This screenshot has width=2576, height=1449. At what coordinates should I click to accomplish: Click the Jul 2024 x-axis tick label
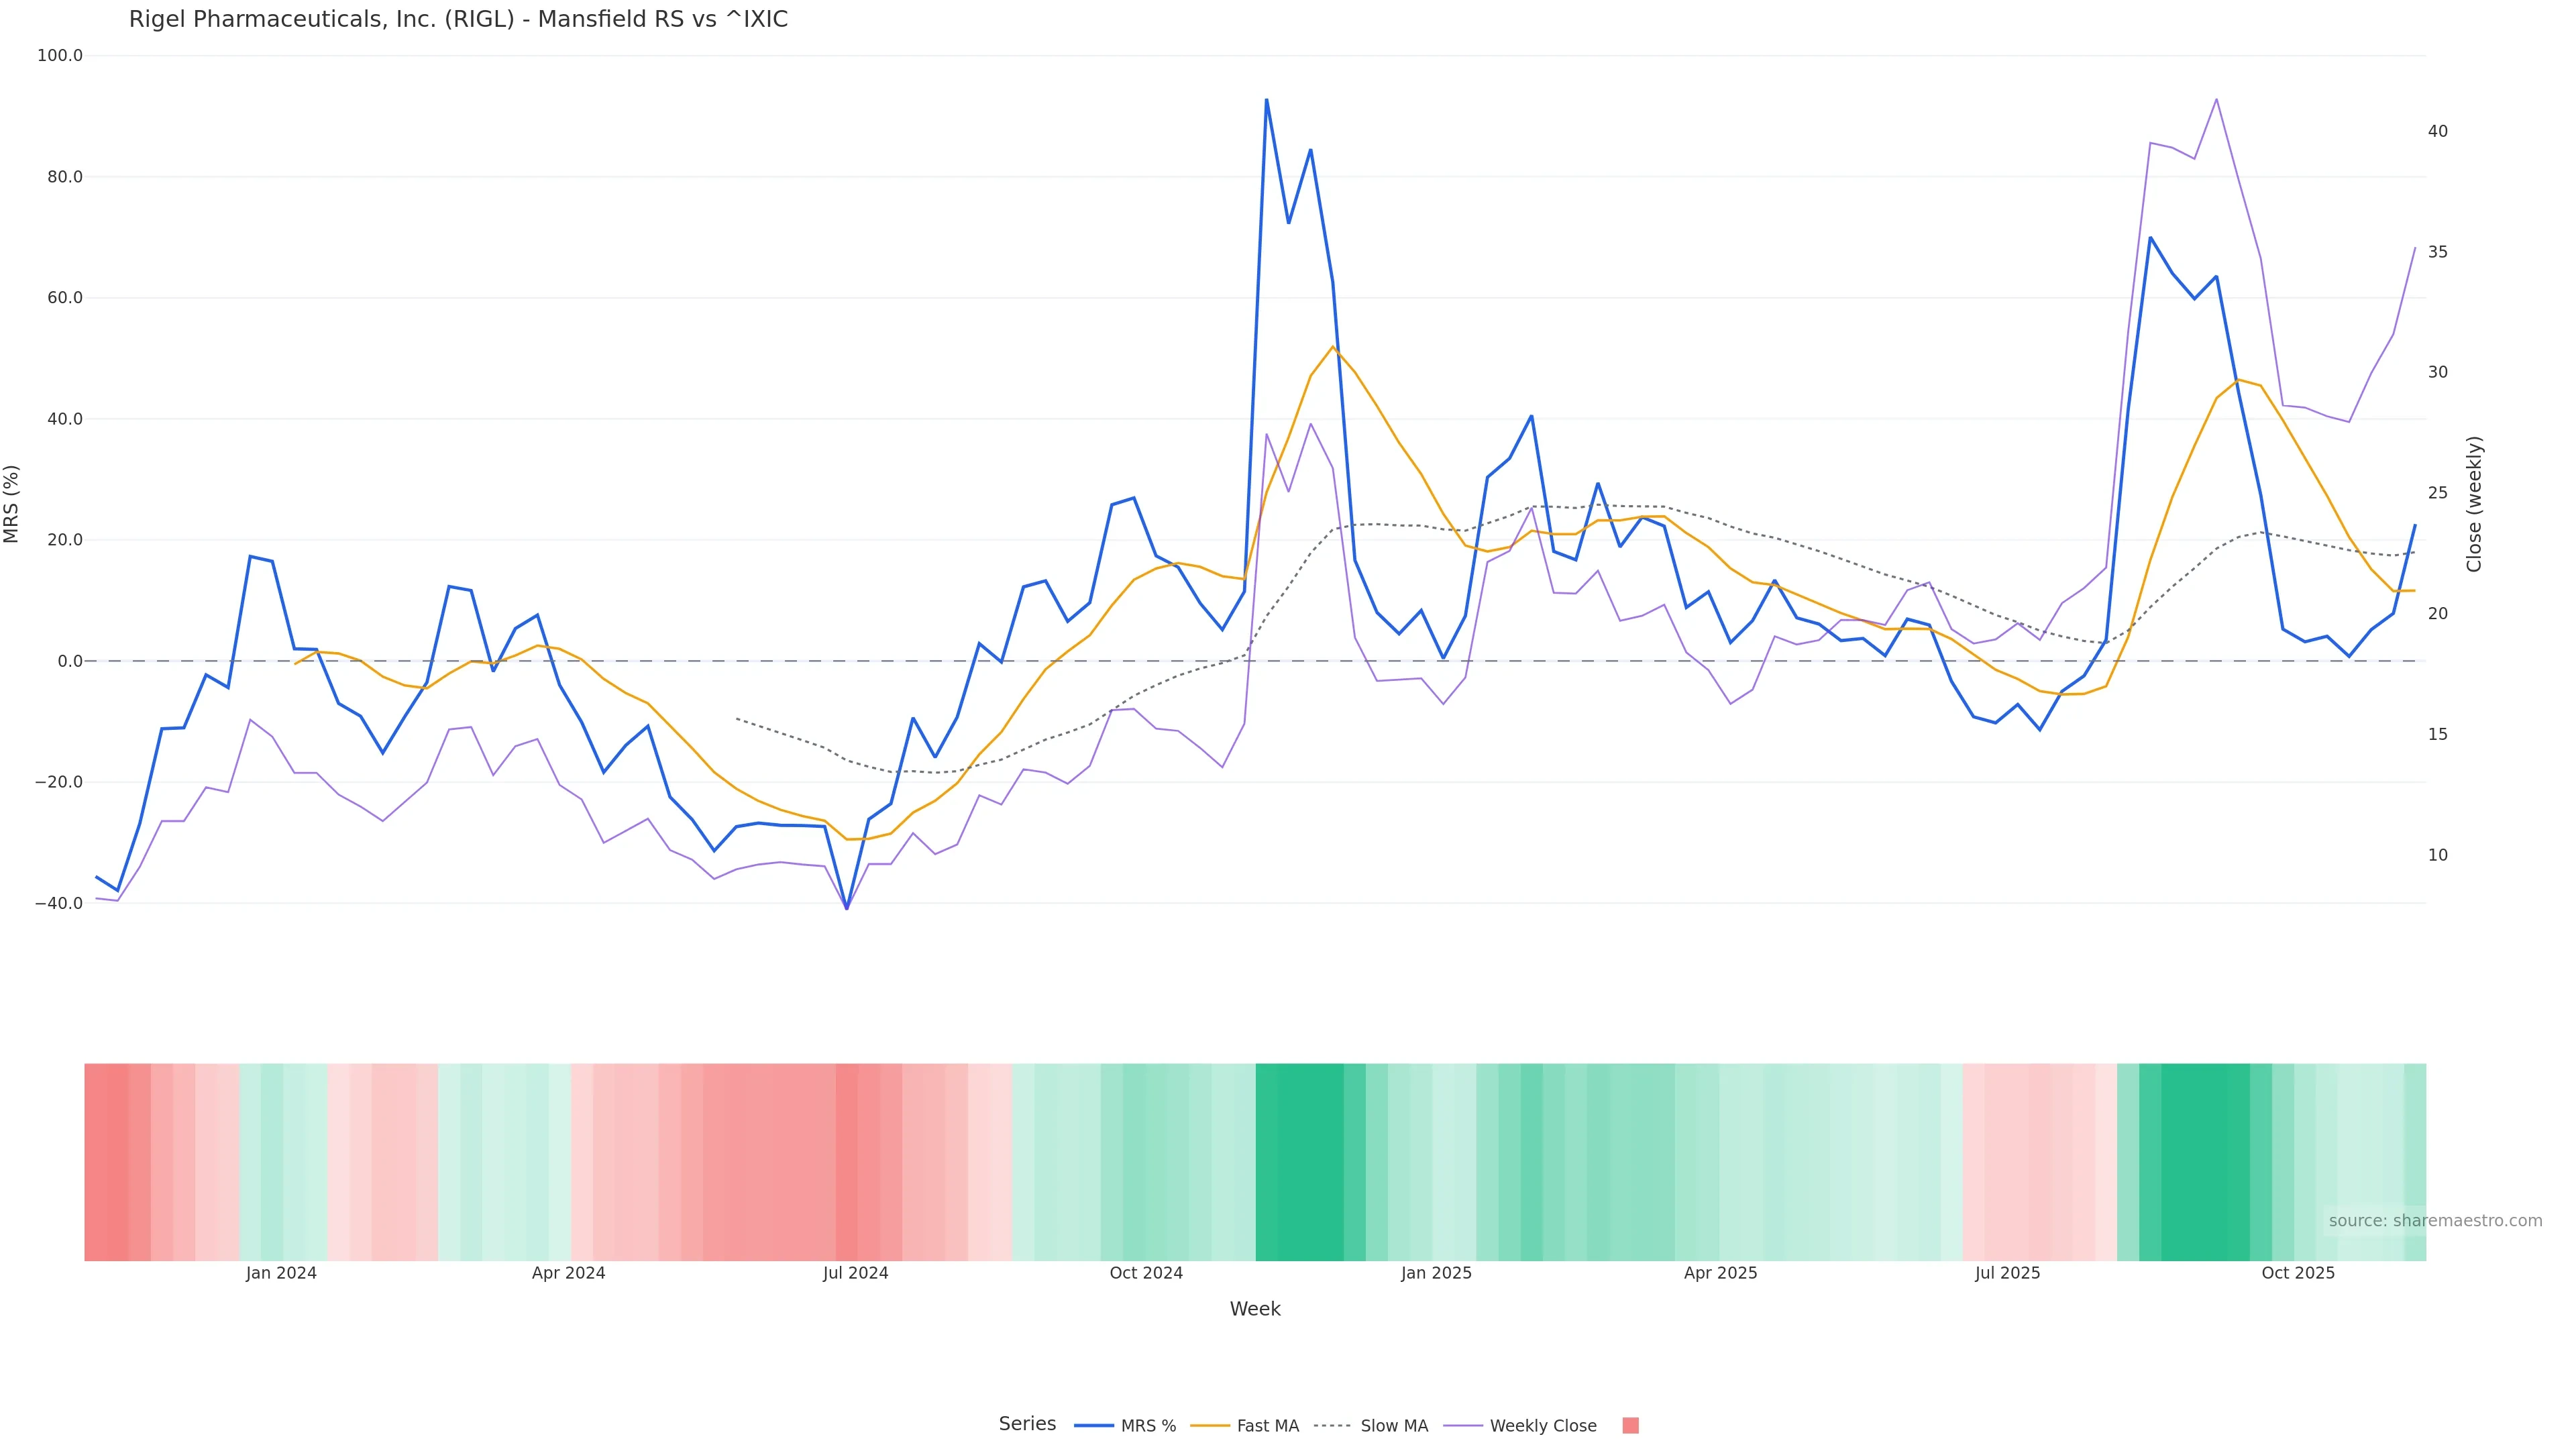click(855, 1274)
